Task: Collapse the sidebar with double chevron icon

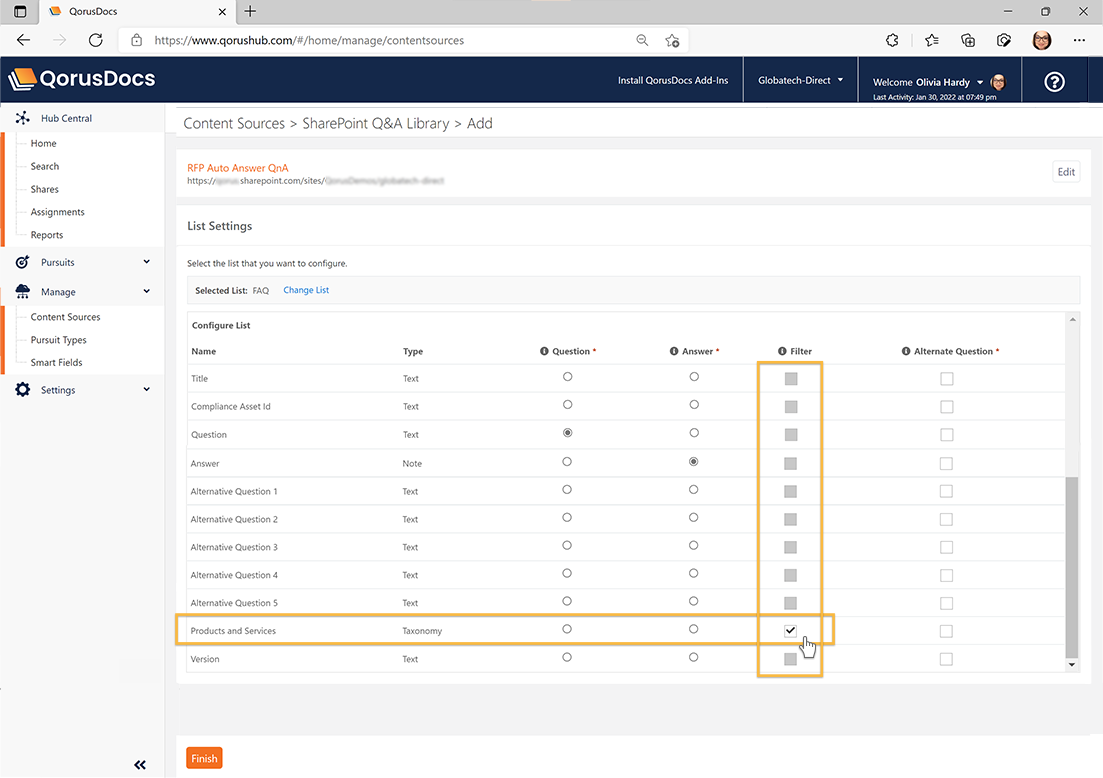Action: [140, 765]
